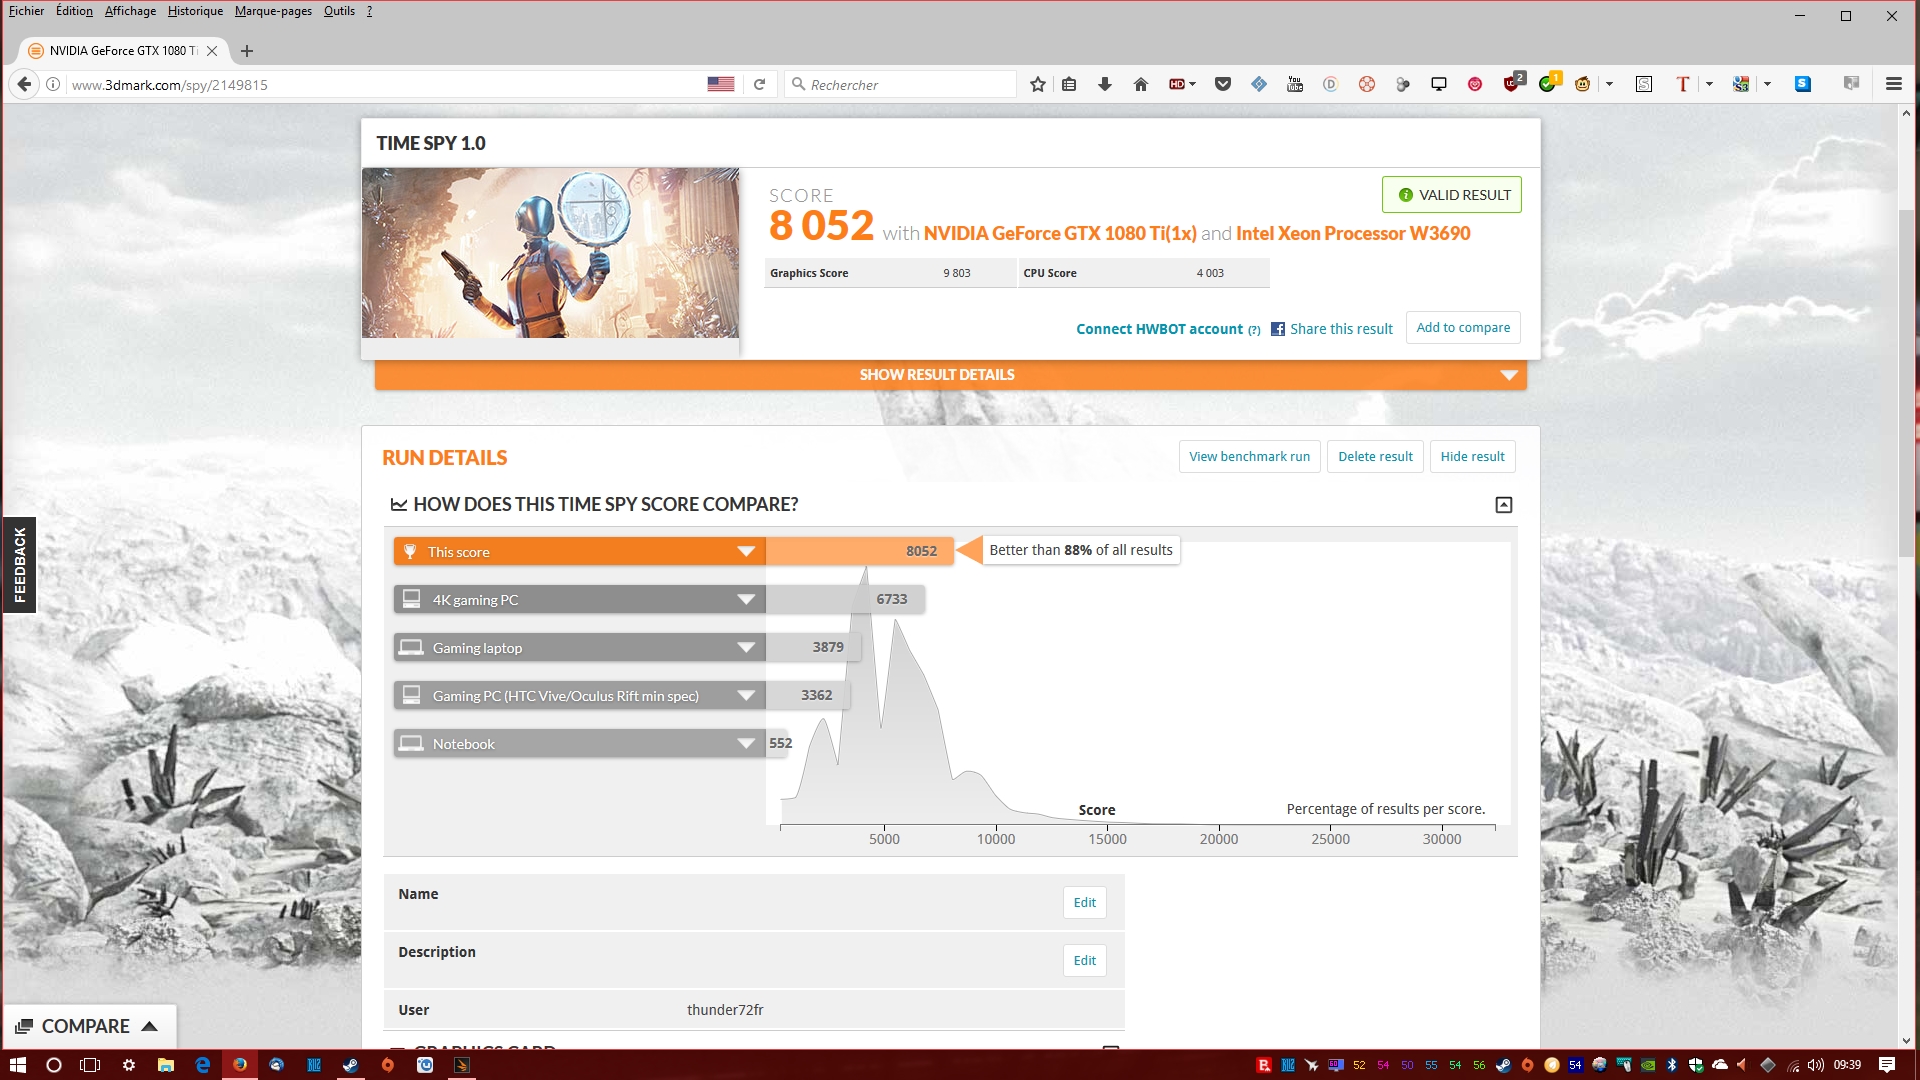Open the downloads arrow in the toolbar
The width and height of the screenshot is (1920, 1080).
coord(1105,85)
